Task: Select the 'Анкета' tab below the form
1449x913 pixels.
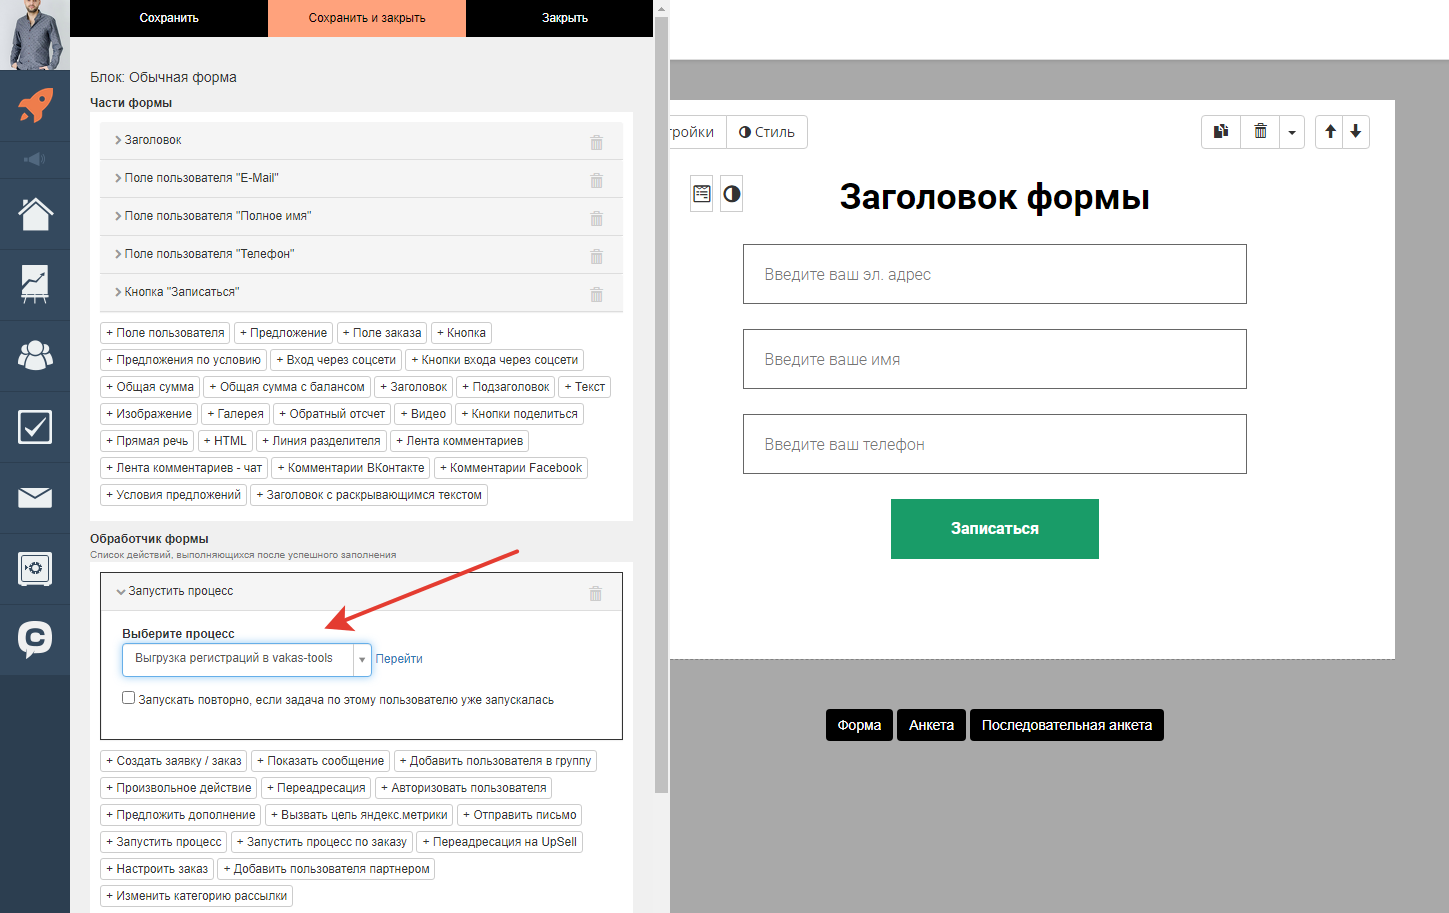Action: point(931,724)
